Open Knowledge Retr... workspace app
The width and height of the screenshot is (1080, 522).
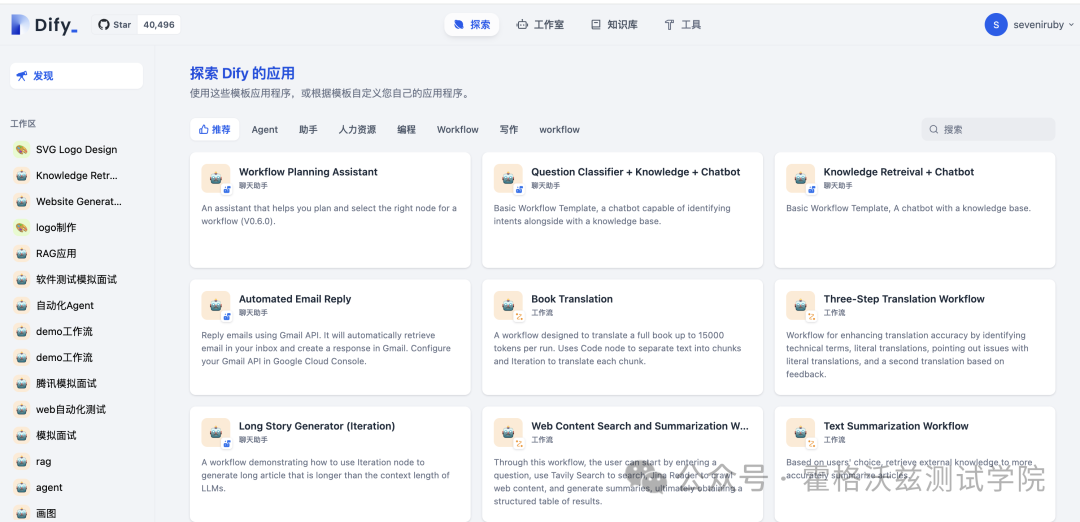click(x=76, y=176)
